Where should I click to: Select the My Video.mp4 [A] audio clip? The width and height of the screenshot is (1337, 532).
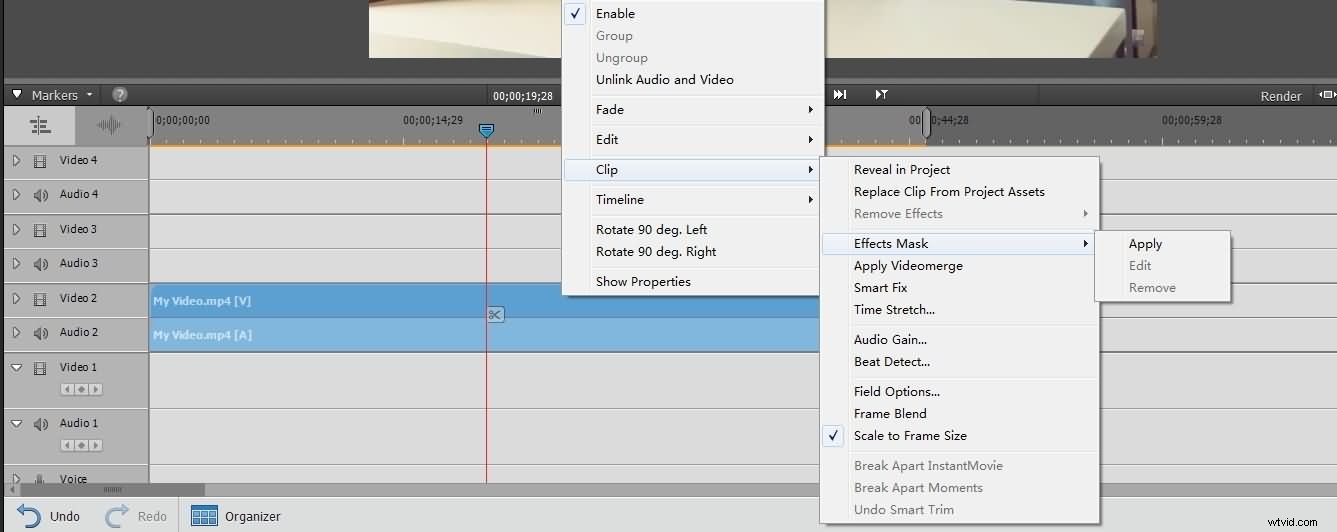coord(485,335)
